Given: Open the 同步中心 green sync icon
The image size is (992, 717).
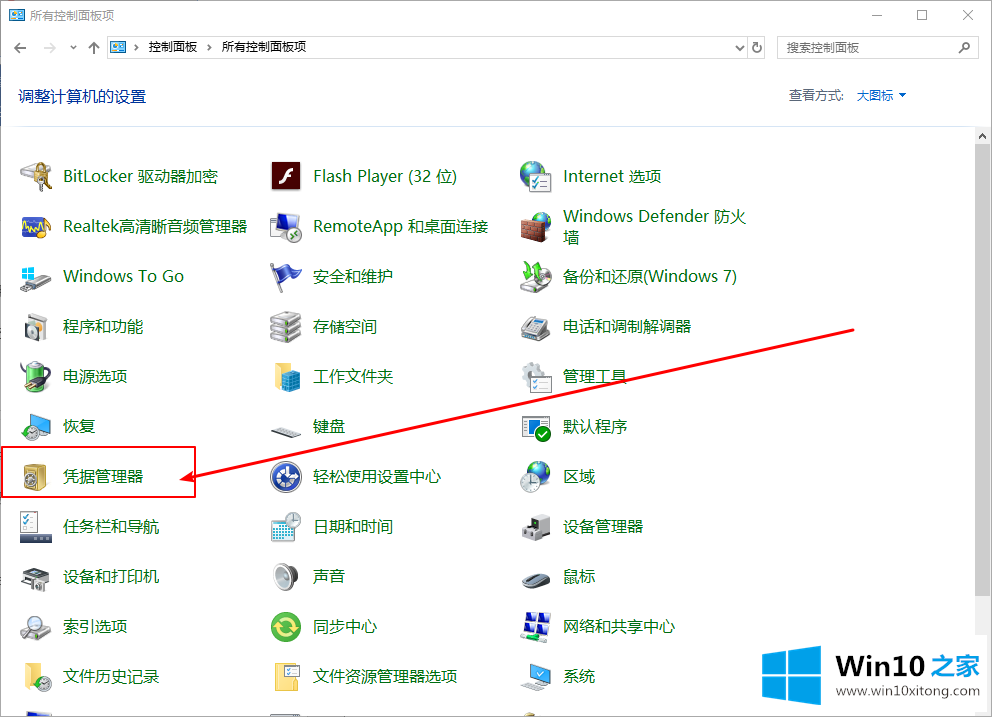Looking at the screenshot, I should pyautogui.click(x=286, y=627).
